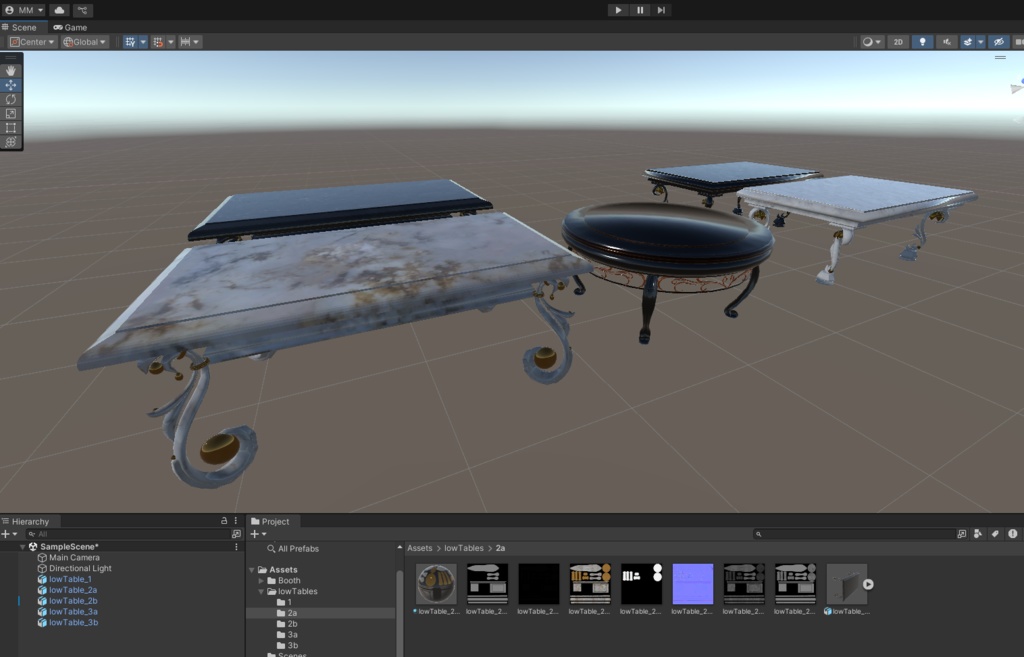Toggle scene effects (skybox, fog)
1024x657 pixels.
coord(968,42)
